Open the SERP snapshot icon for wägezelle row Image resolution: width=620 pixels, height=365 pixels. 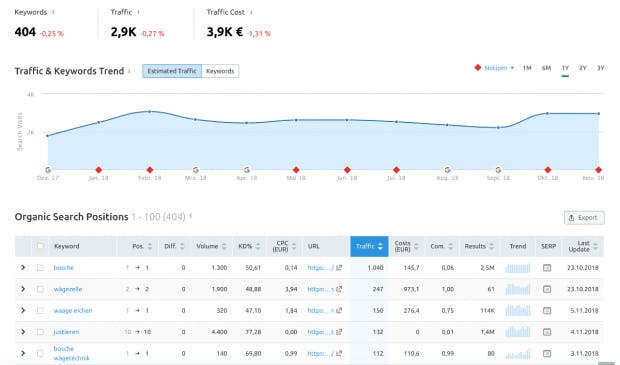pos(547,289)
